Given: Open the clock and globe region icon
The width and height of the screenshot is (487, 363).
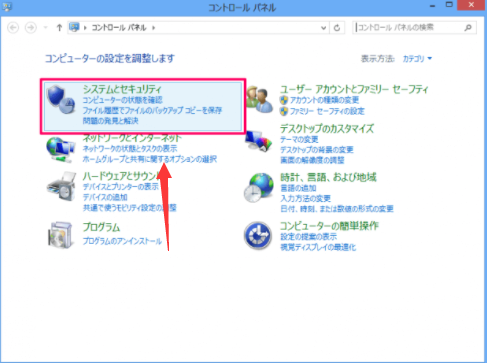Looking at the screenshot, I should coord(259,188).
